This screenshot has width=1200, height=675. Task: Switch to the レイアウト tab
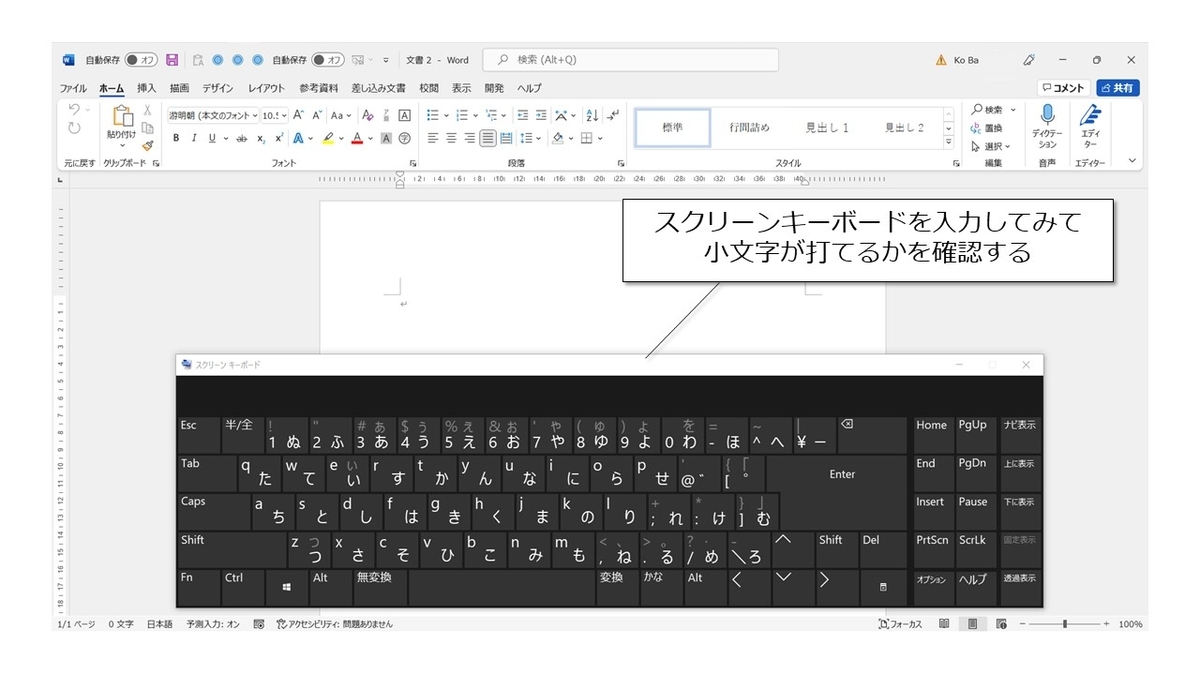click(267, 88)
